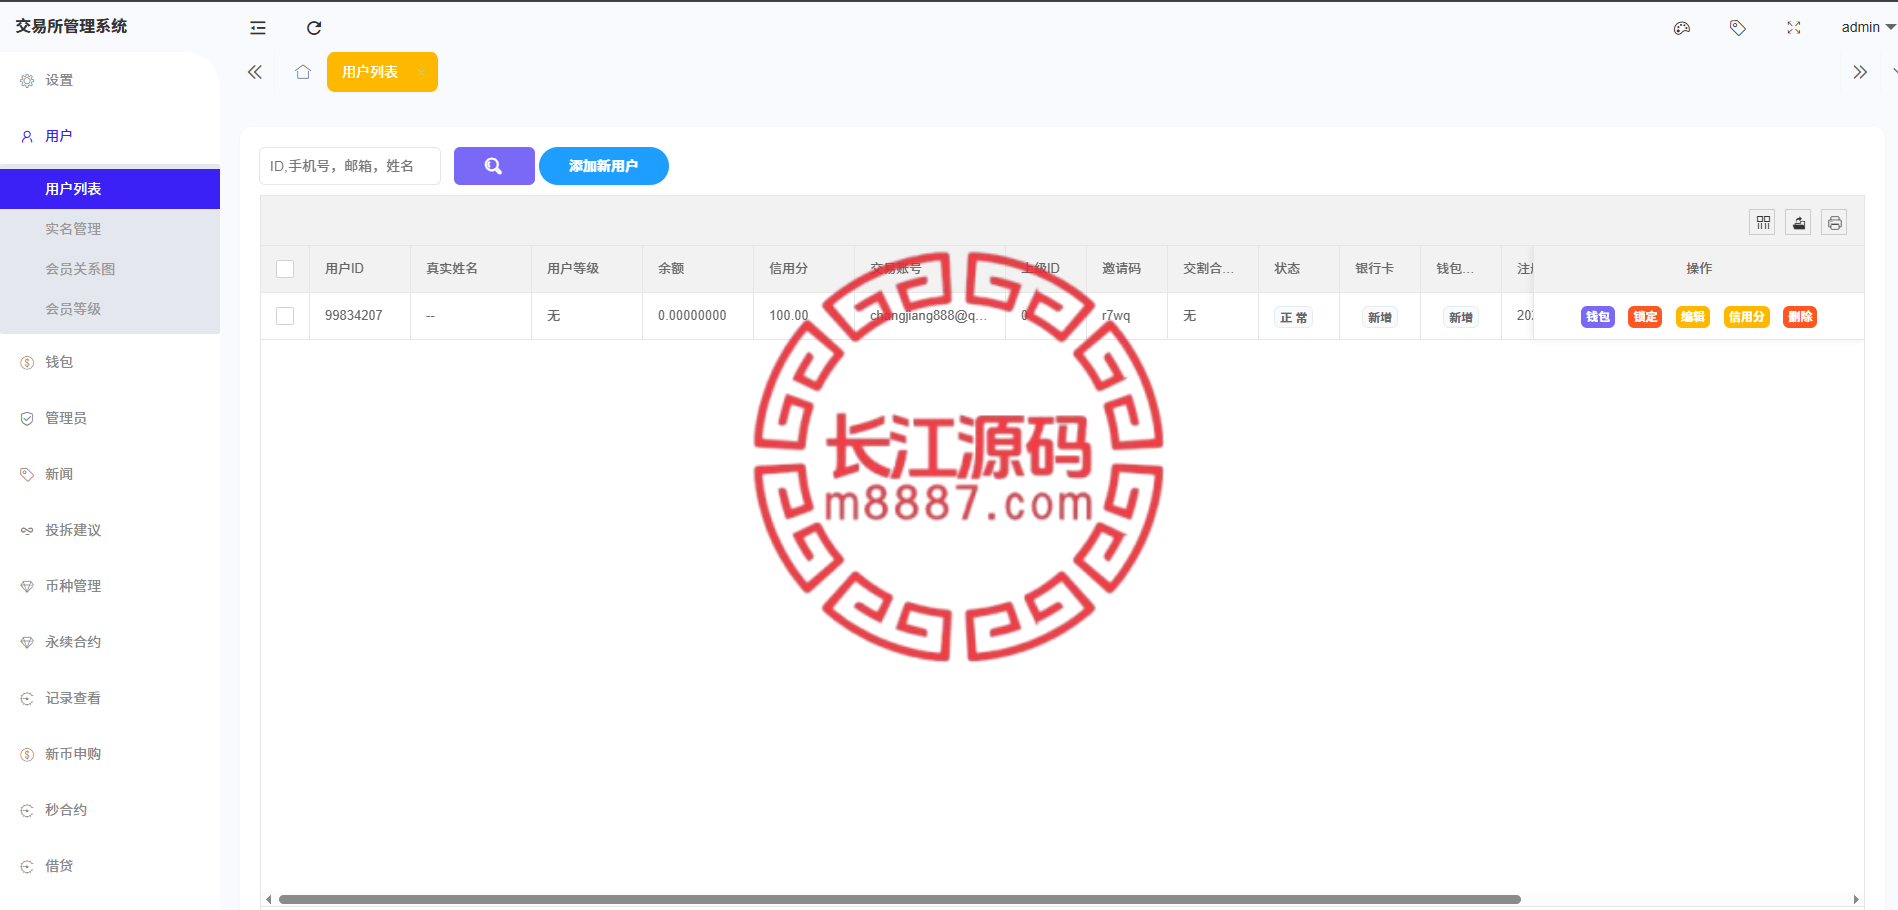
Task: Click the 管理员 shield icon
Action: [x=27, y=419]
